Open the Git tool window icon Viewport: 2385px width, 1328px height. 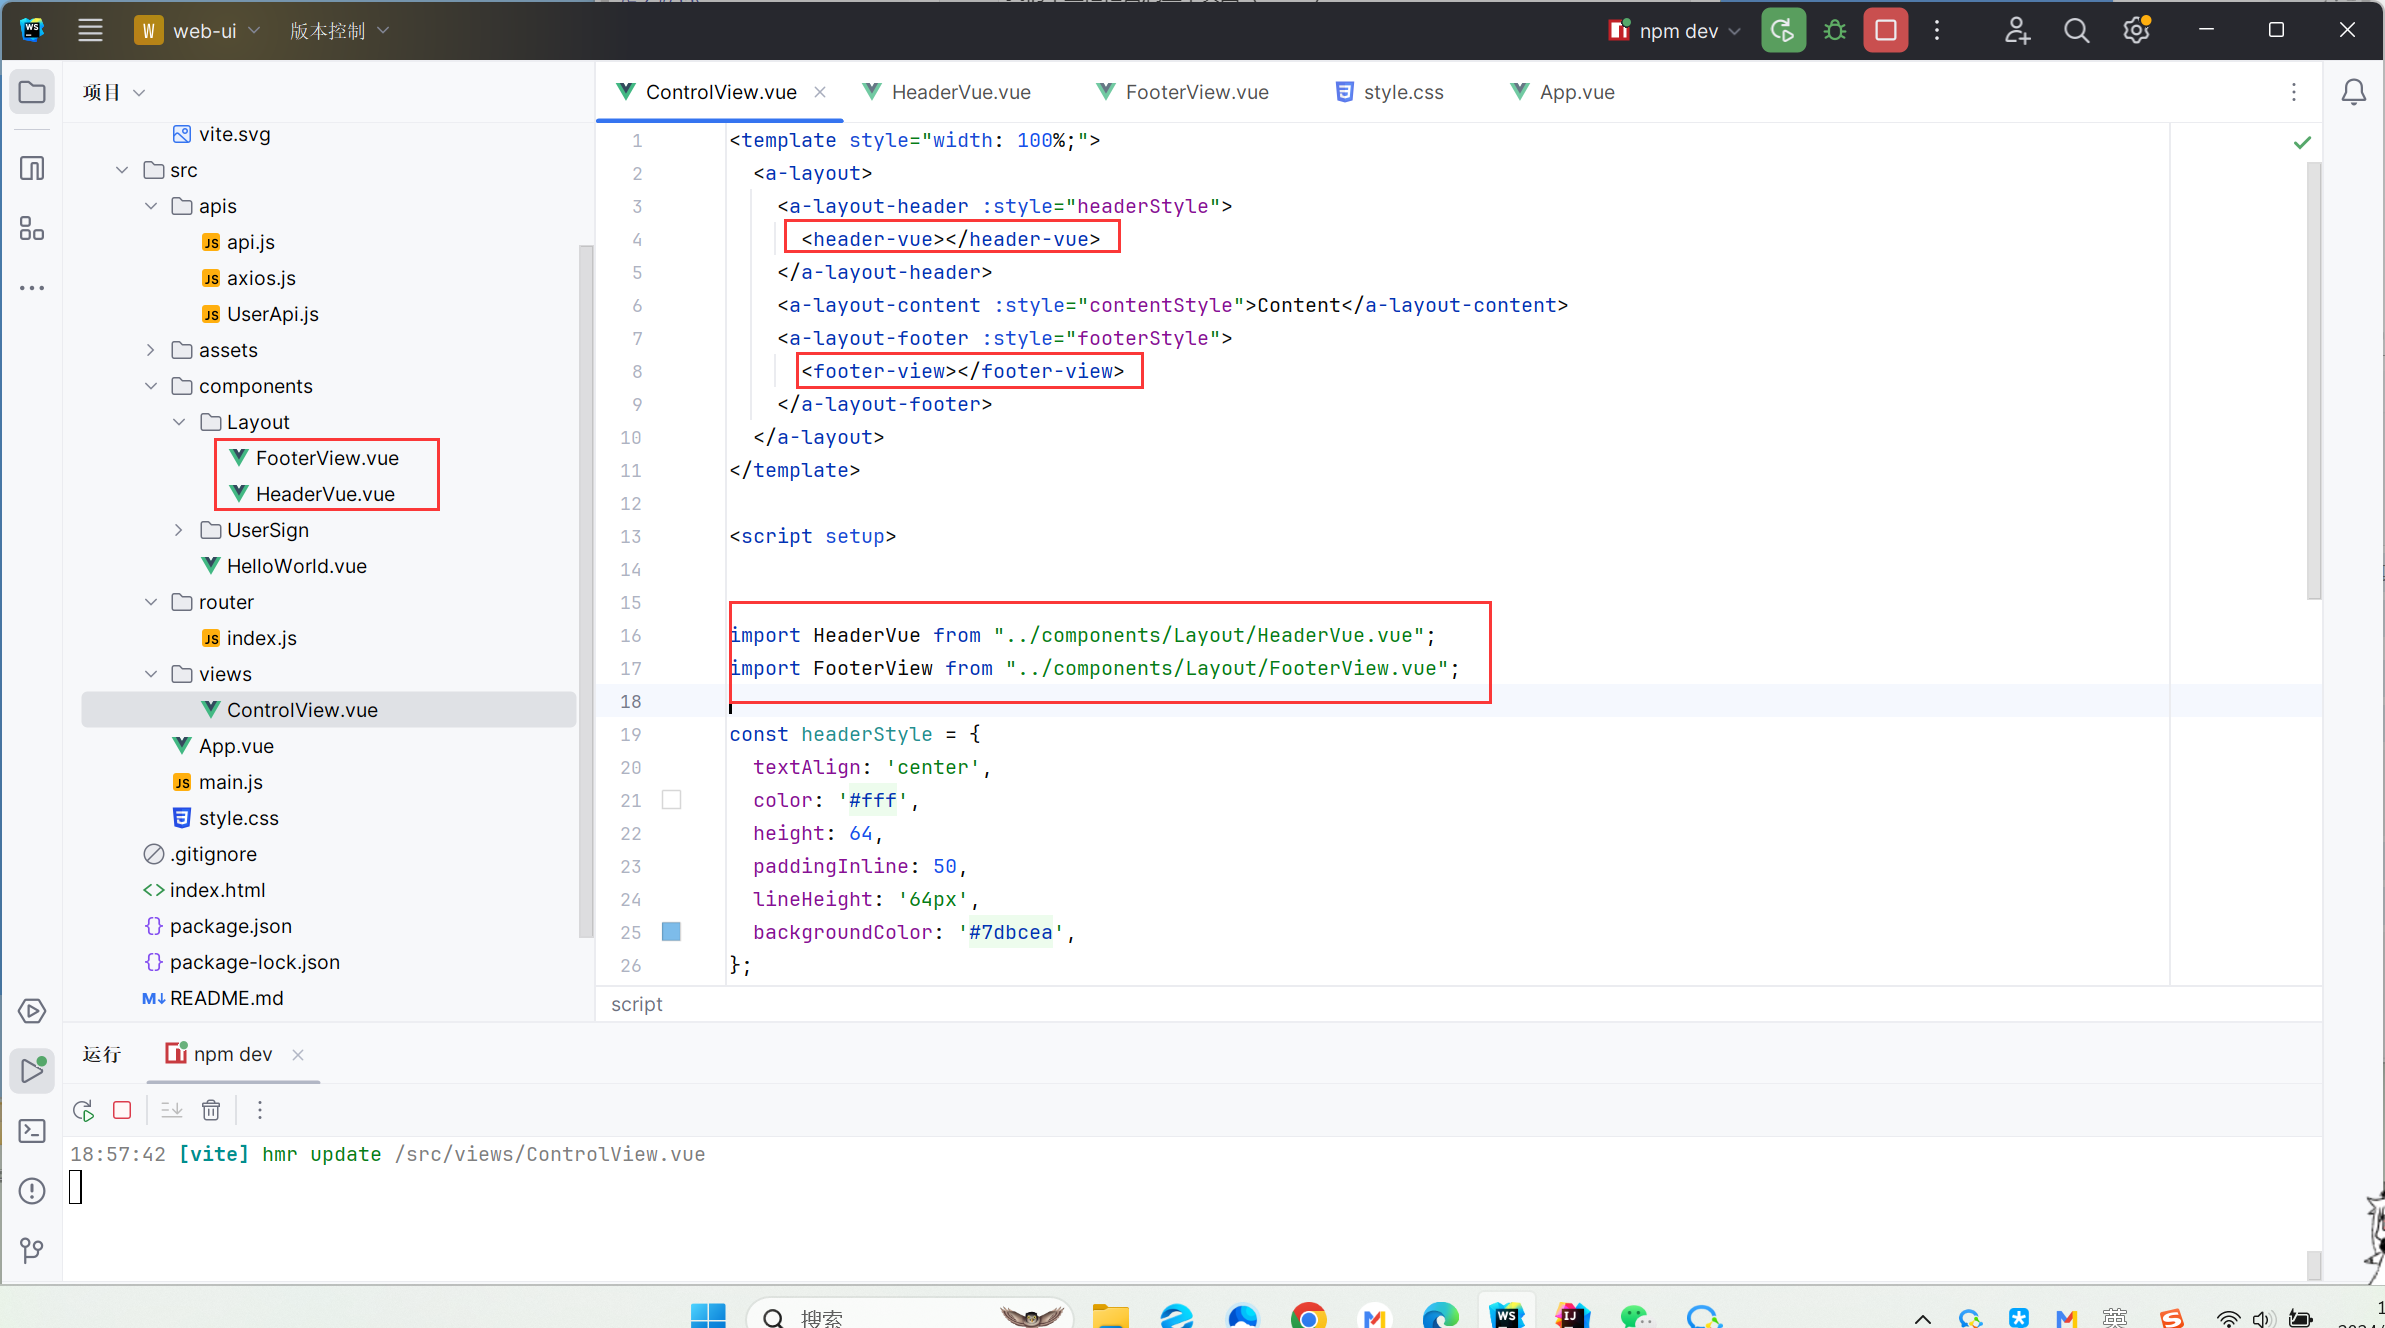point(32,1250)
